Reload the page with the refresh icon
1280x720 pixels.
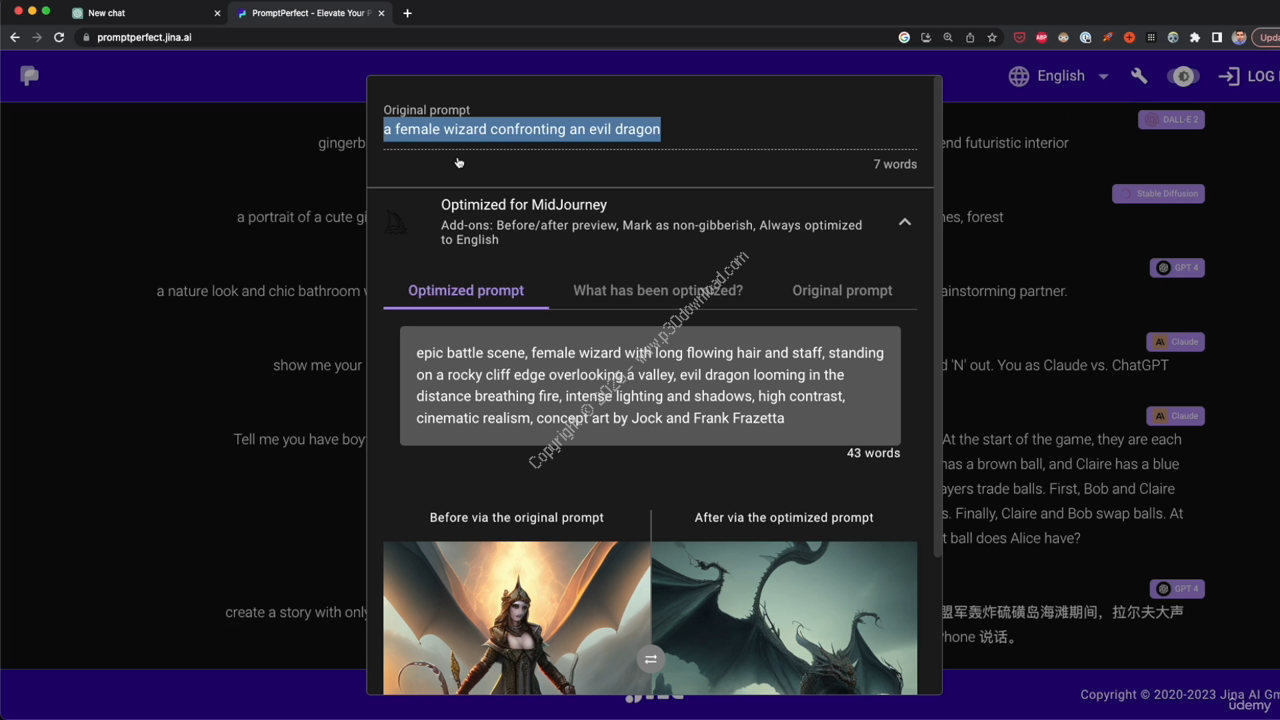tap(59, 37)
